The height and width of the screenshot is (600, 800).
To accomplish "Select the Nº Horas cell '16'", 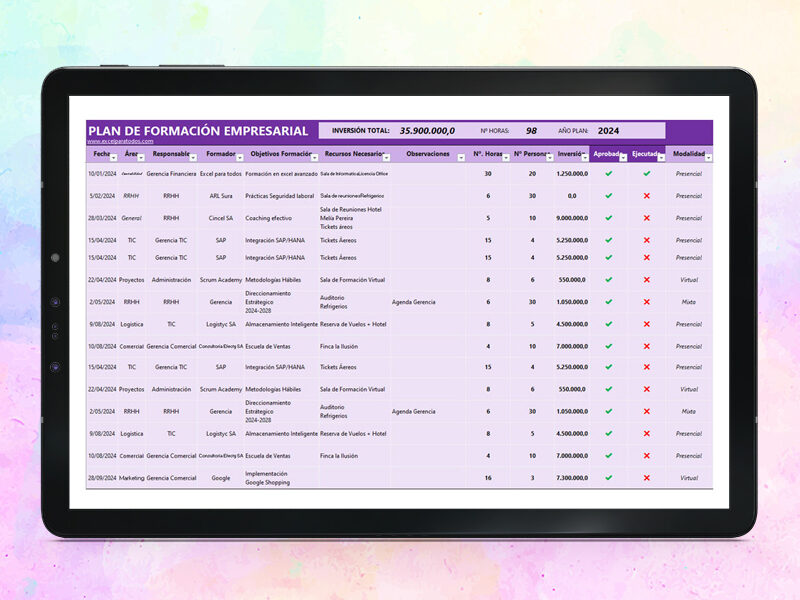I will click(488, 478).
